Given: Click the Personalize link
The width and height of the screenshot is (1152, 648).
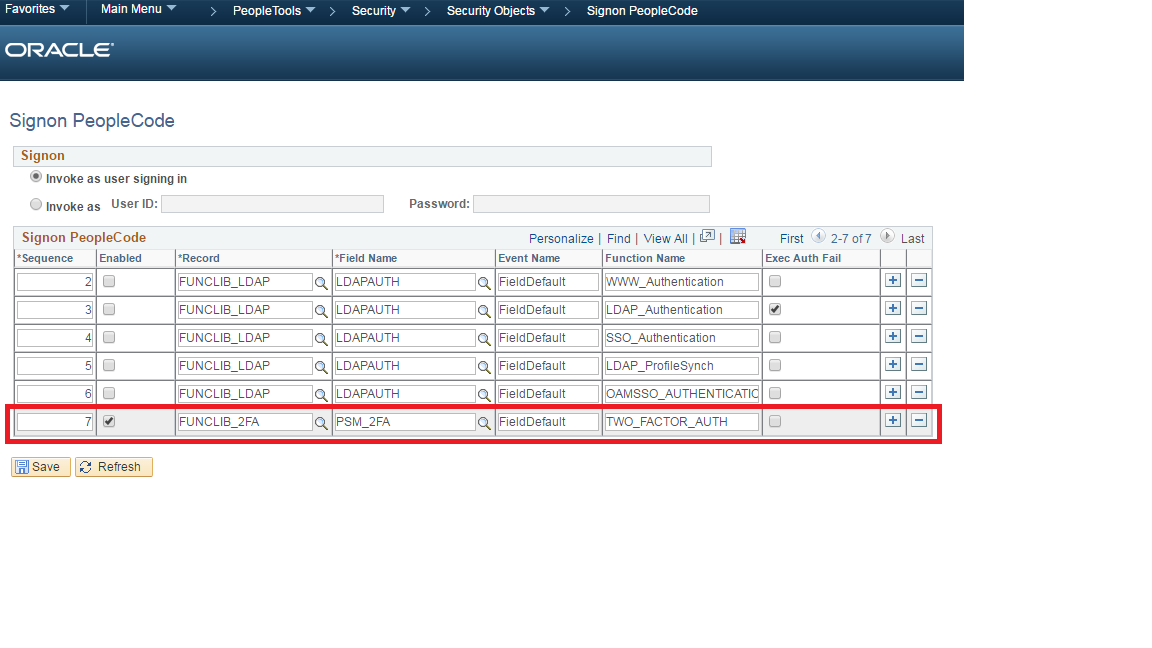Looking at the screenshot, I should pyautogui.click(x=561, y=239).
